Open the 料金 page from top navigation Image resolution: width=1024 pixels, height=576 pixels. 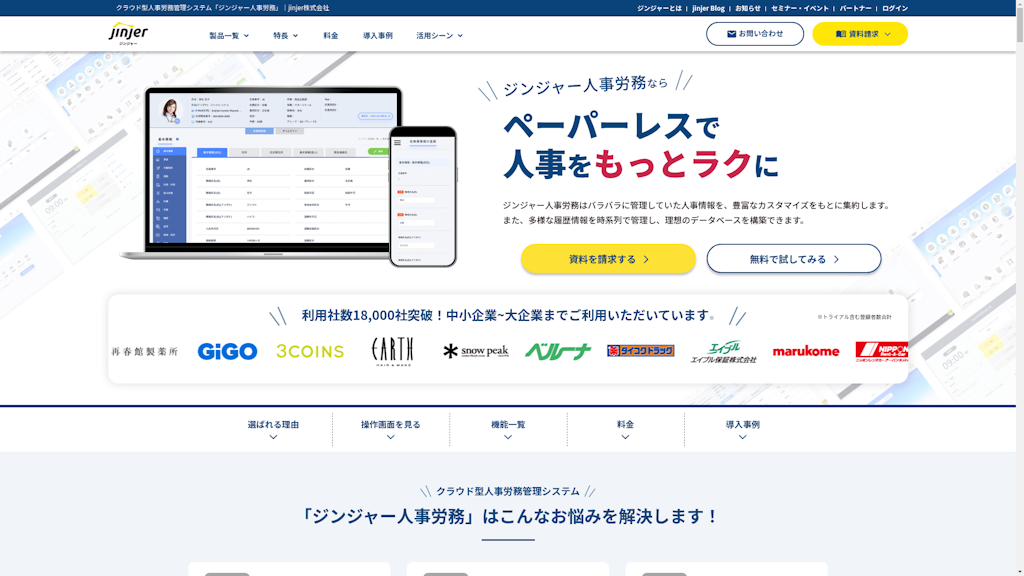(x=331, y=35)
